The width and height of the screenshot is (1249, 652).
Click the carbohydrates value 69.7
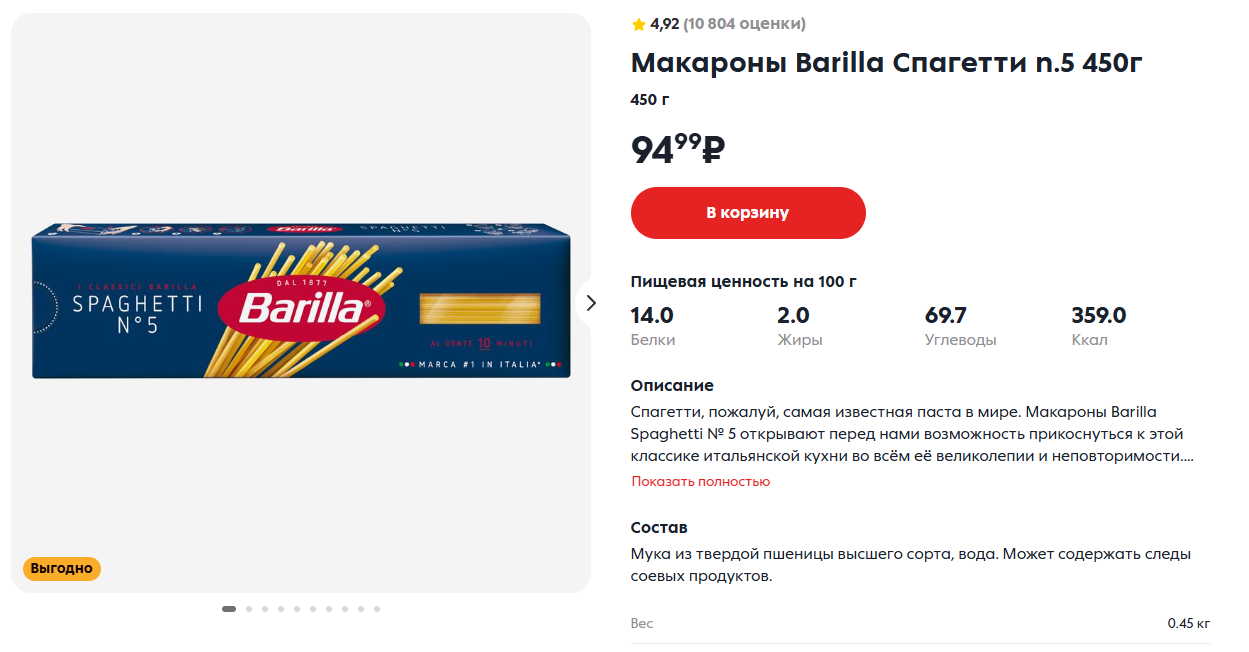pos(945,316)
